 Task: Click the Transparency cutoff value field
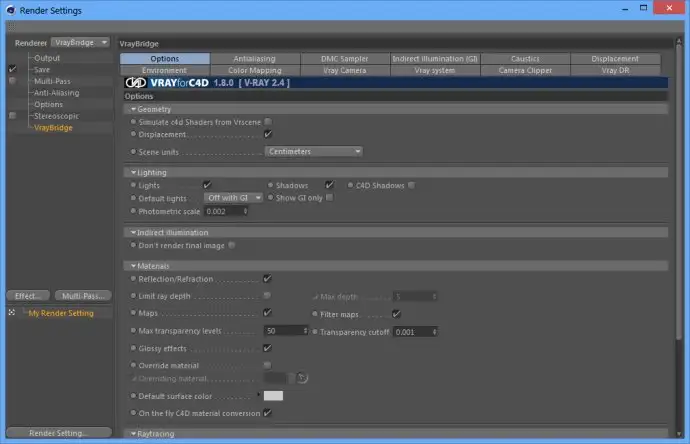[415, 332]
